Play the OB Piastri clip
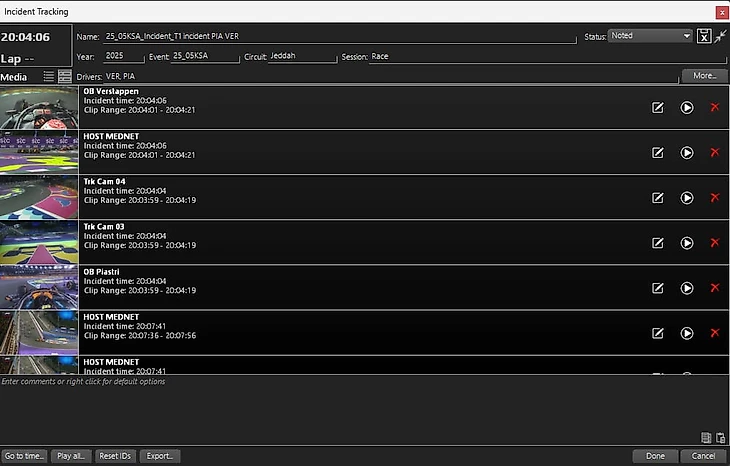The width and height of the screenshot is (730, 466). (687, 288)
